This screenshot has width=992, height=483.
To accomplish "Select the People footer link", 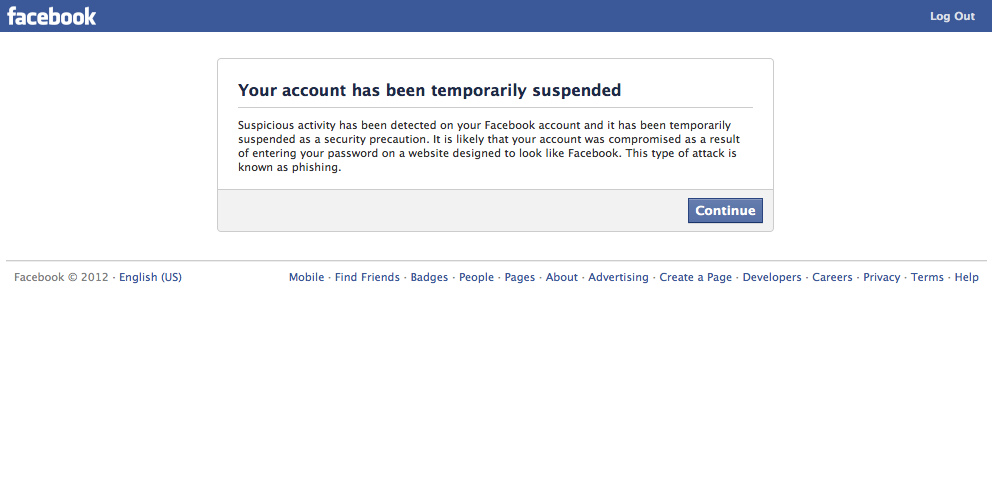I will click(x=476, y=278).
